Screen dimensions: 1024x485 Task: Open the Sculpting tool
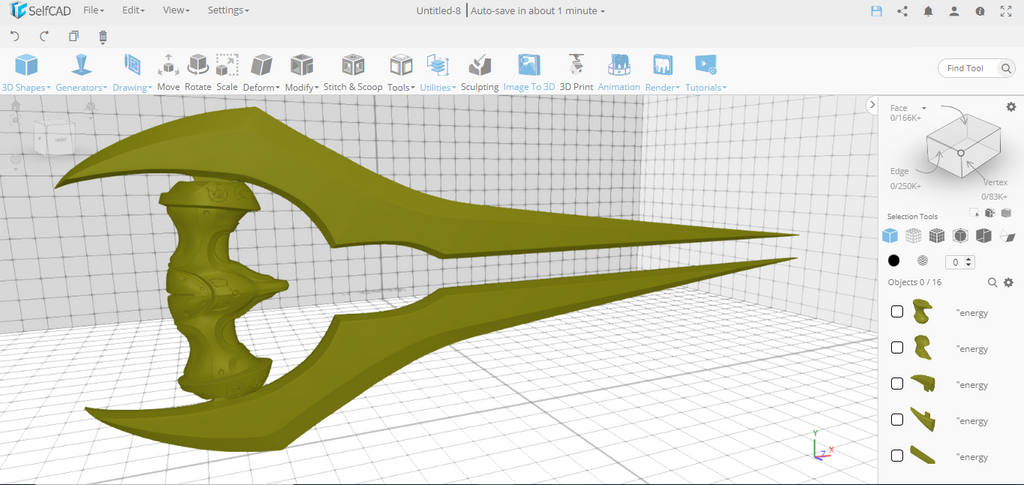click(x=479, y=72)
